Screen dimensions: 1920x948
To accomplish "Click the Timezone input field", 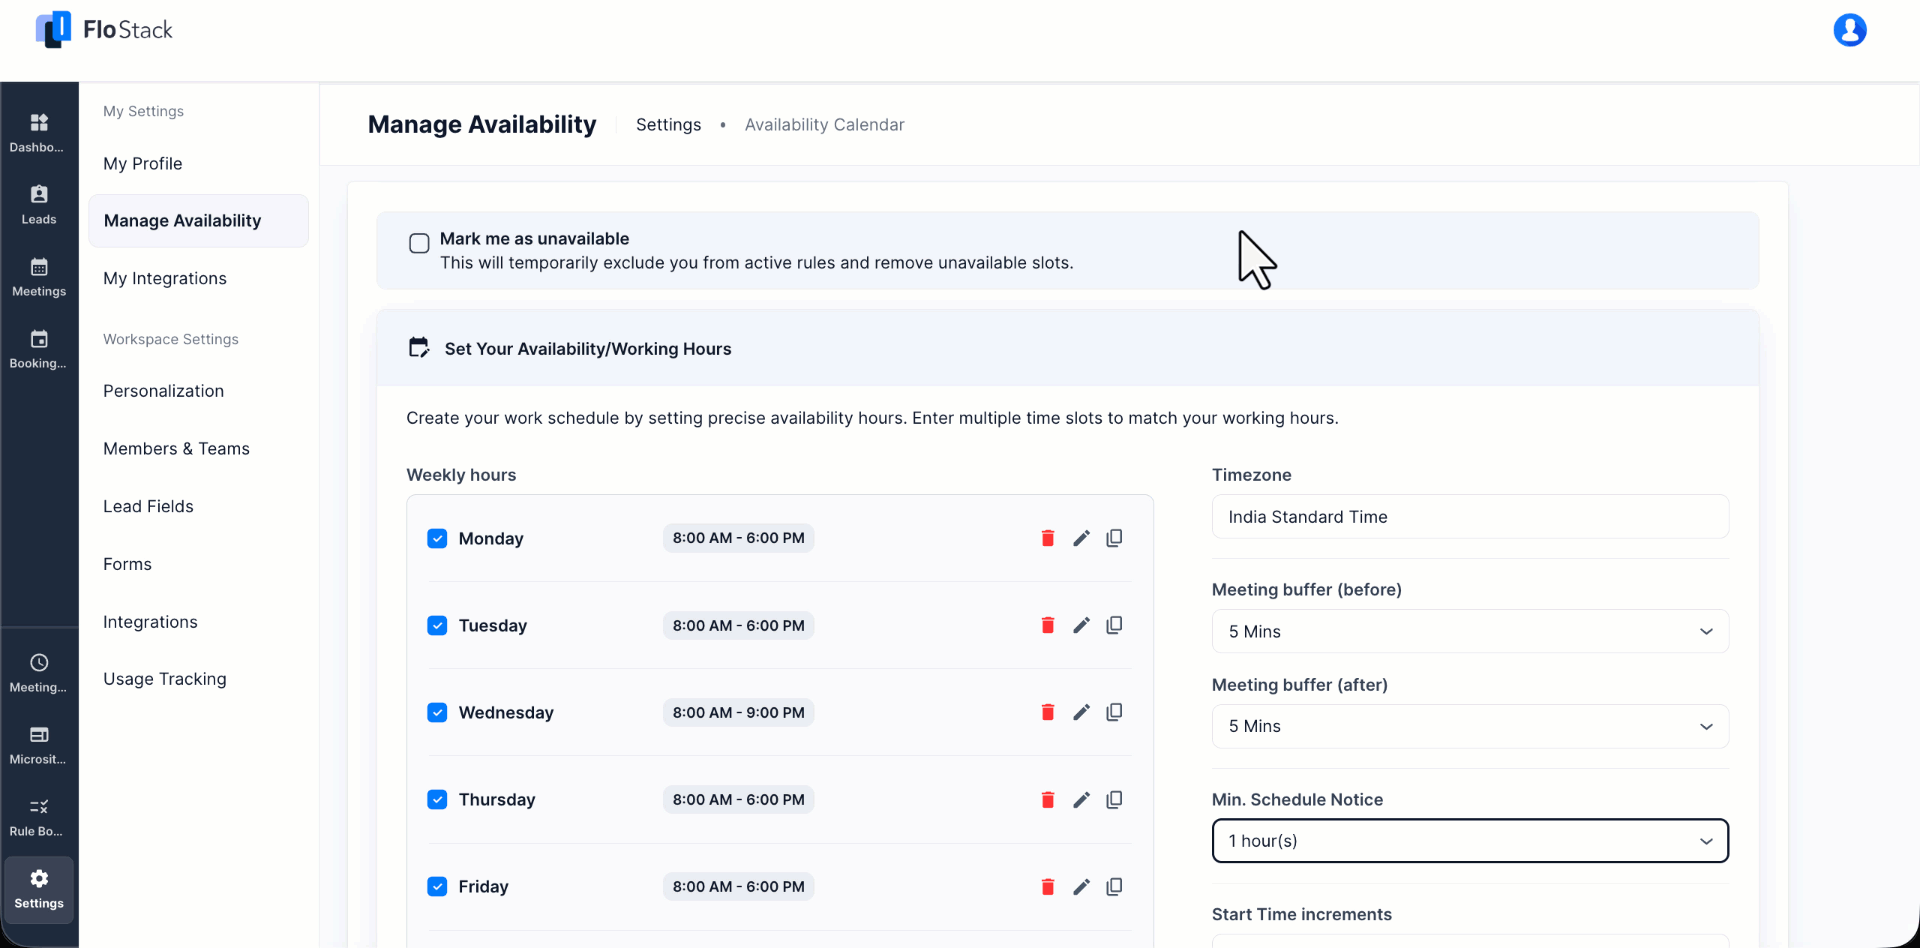I will pos(1470,517).
